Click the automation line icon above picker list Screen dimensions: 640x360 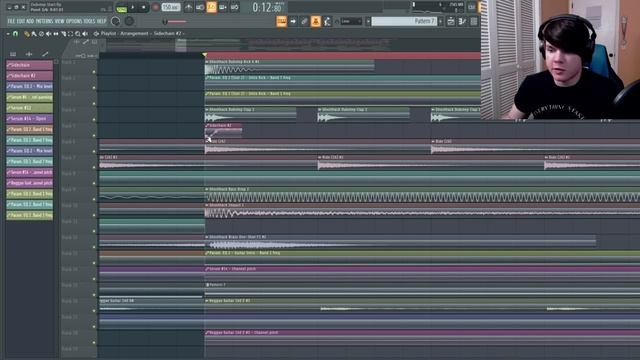(45, 54)
